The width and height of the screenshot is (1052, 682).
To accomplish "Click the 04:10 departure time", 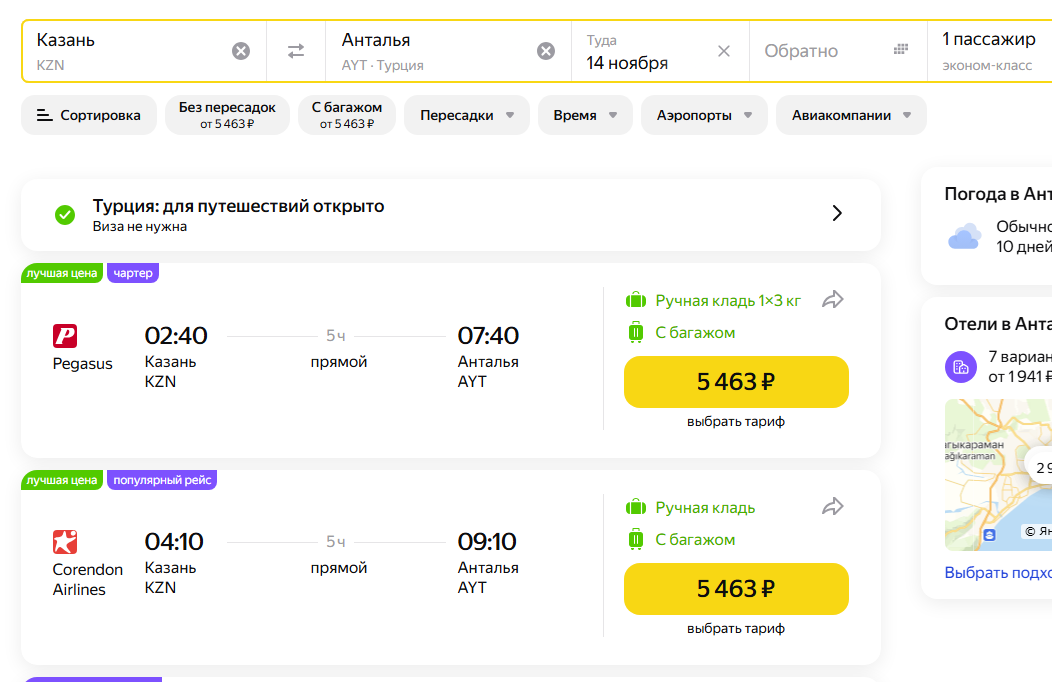I will [x=174, y=542].
